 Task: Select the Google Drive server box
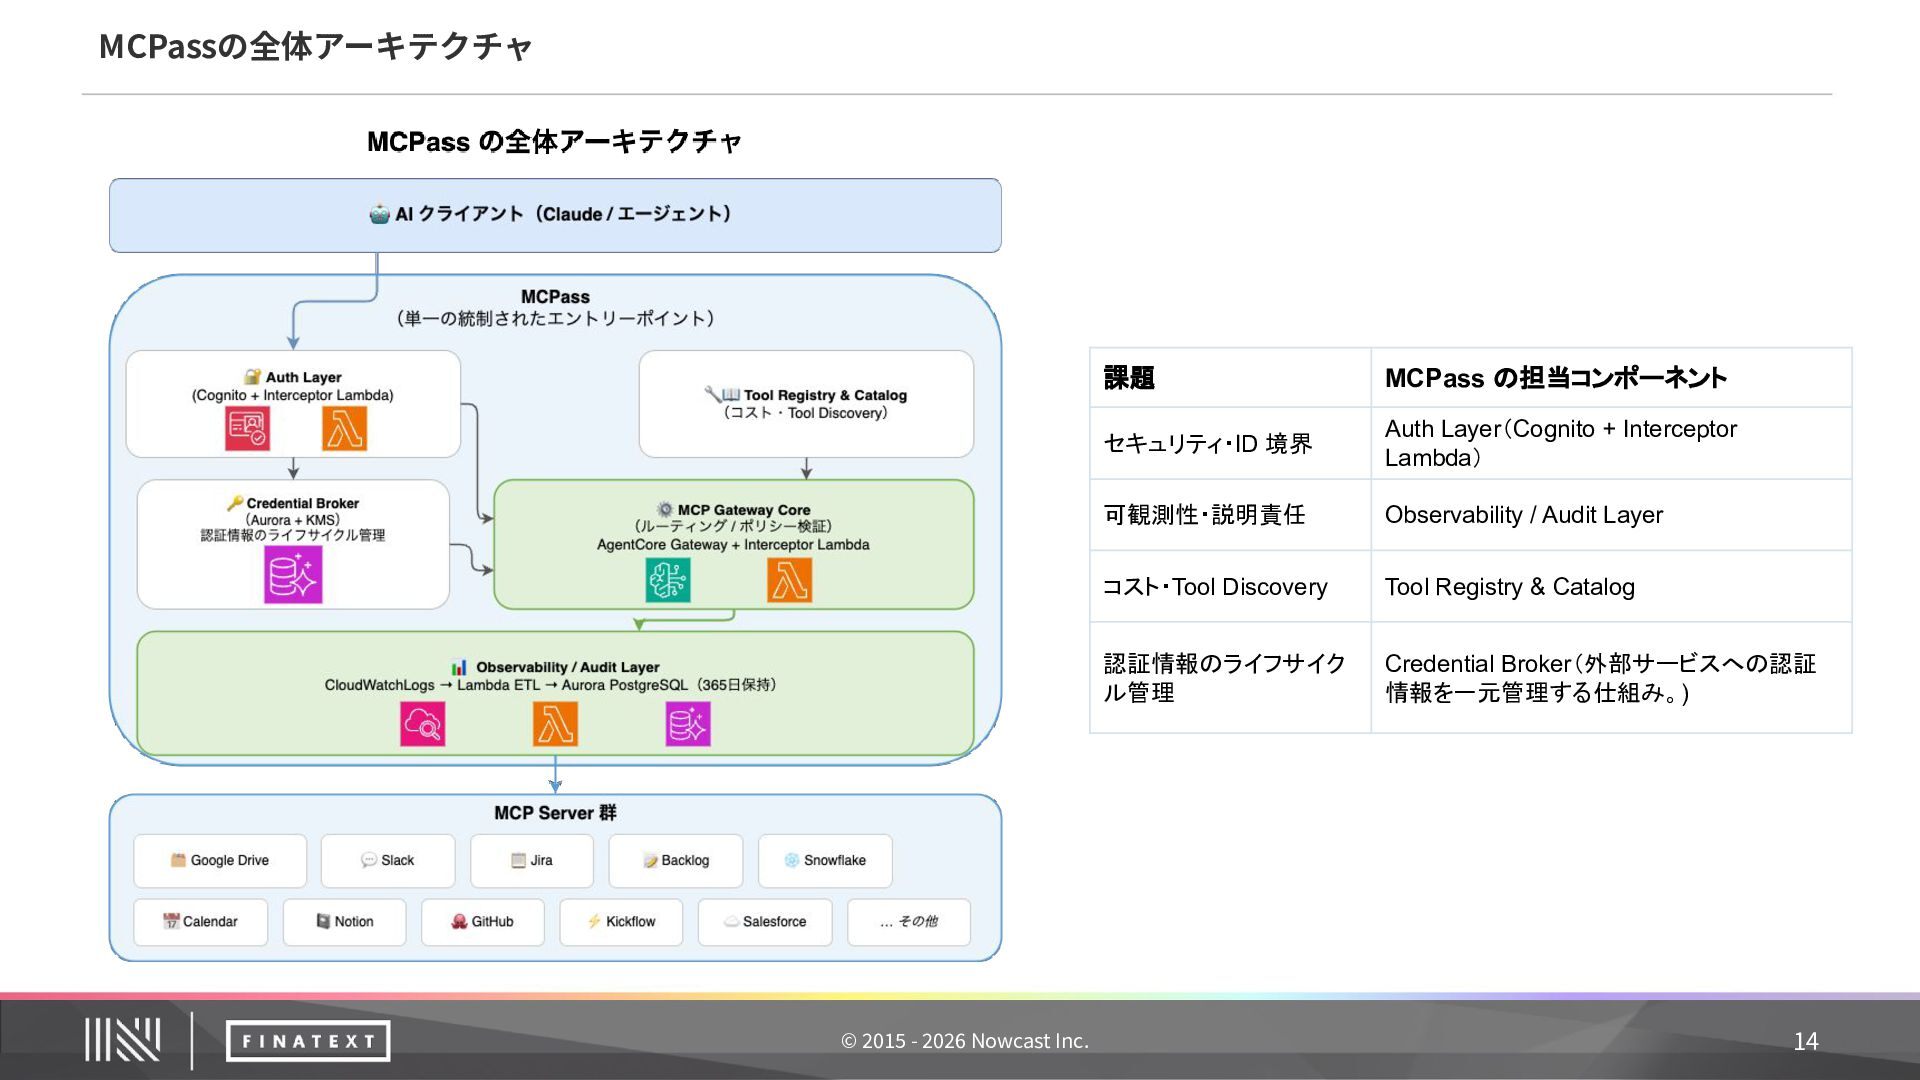(x=220, y=861)
